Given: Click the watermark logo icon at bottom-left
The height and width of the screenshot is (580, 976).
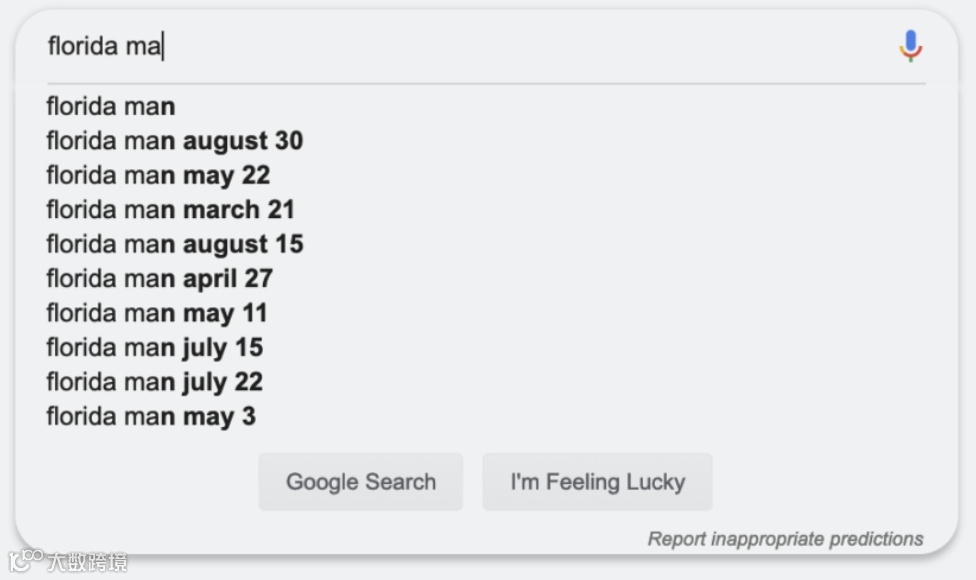Looking at the screenshot, I should [26, 560].
